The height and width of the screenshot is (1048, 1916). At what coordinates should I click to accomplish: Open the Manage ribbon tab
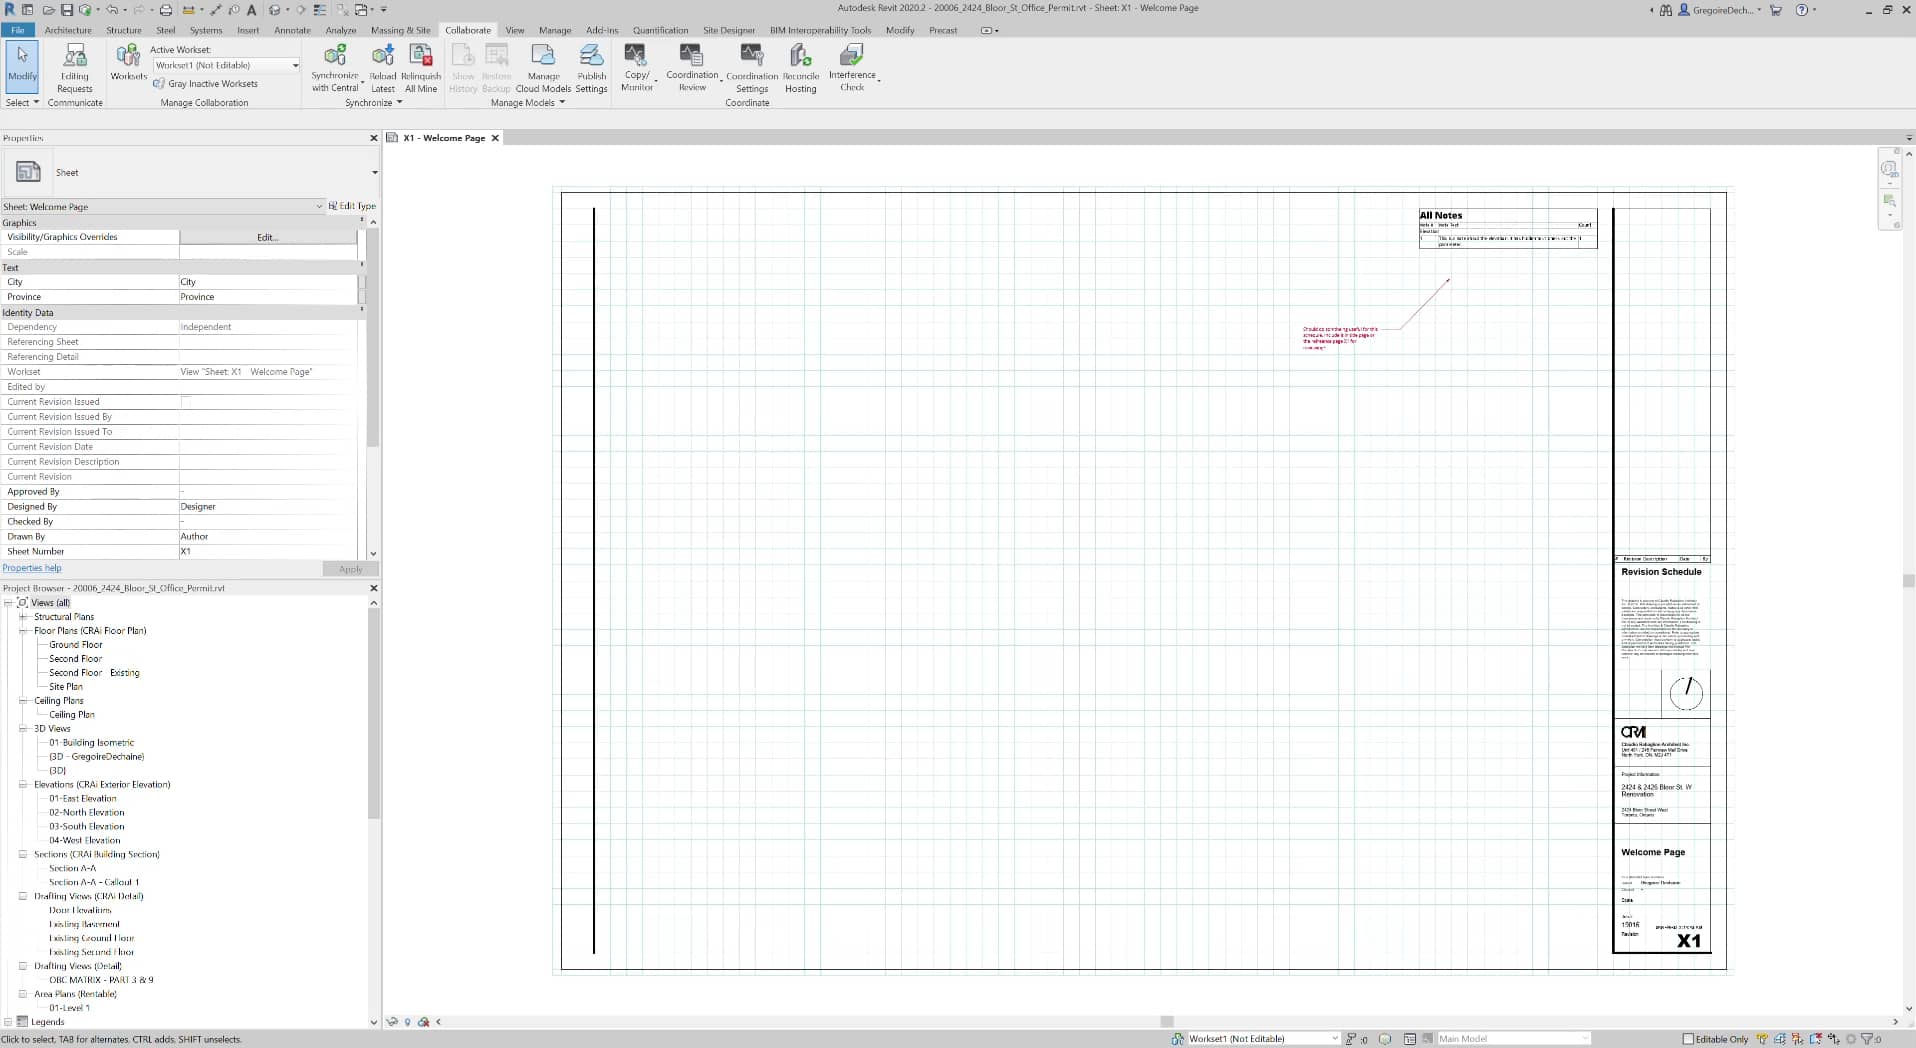pyautogui.click(x=555, y=30)
